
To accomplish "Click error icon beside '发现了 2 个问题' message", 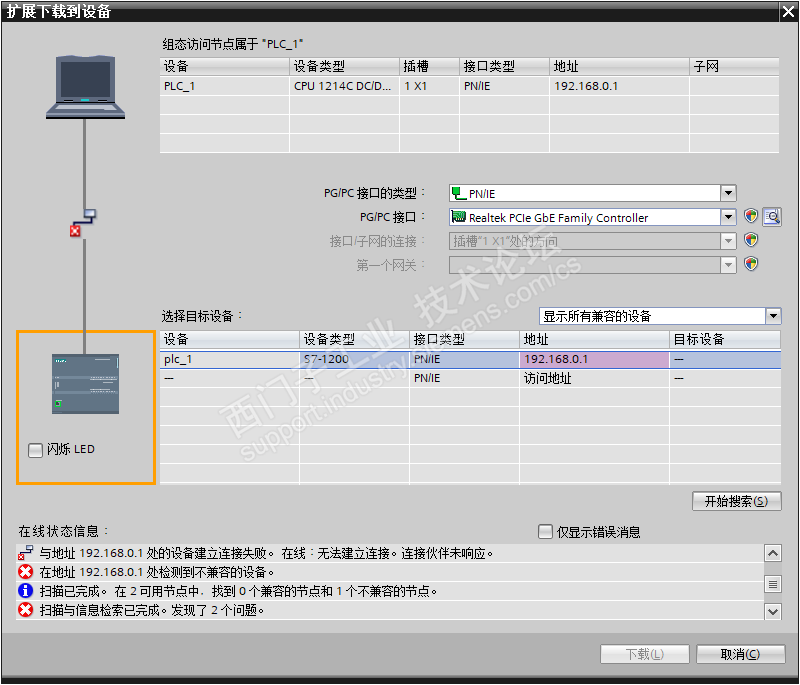I will point(26,610).
